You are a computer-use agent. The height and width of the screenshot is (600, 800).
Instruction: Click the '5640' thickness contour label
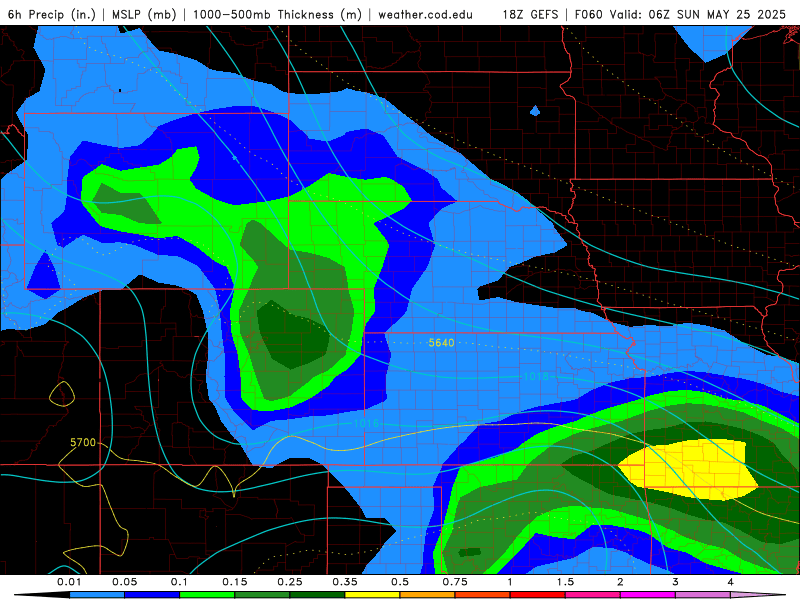pos(441,343)
